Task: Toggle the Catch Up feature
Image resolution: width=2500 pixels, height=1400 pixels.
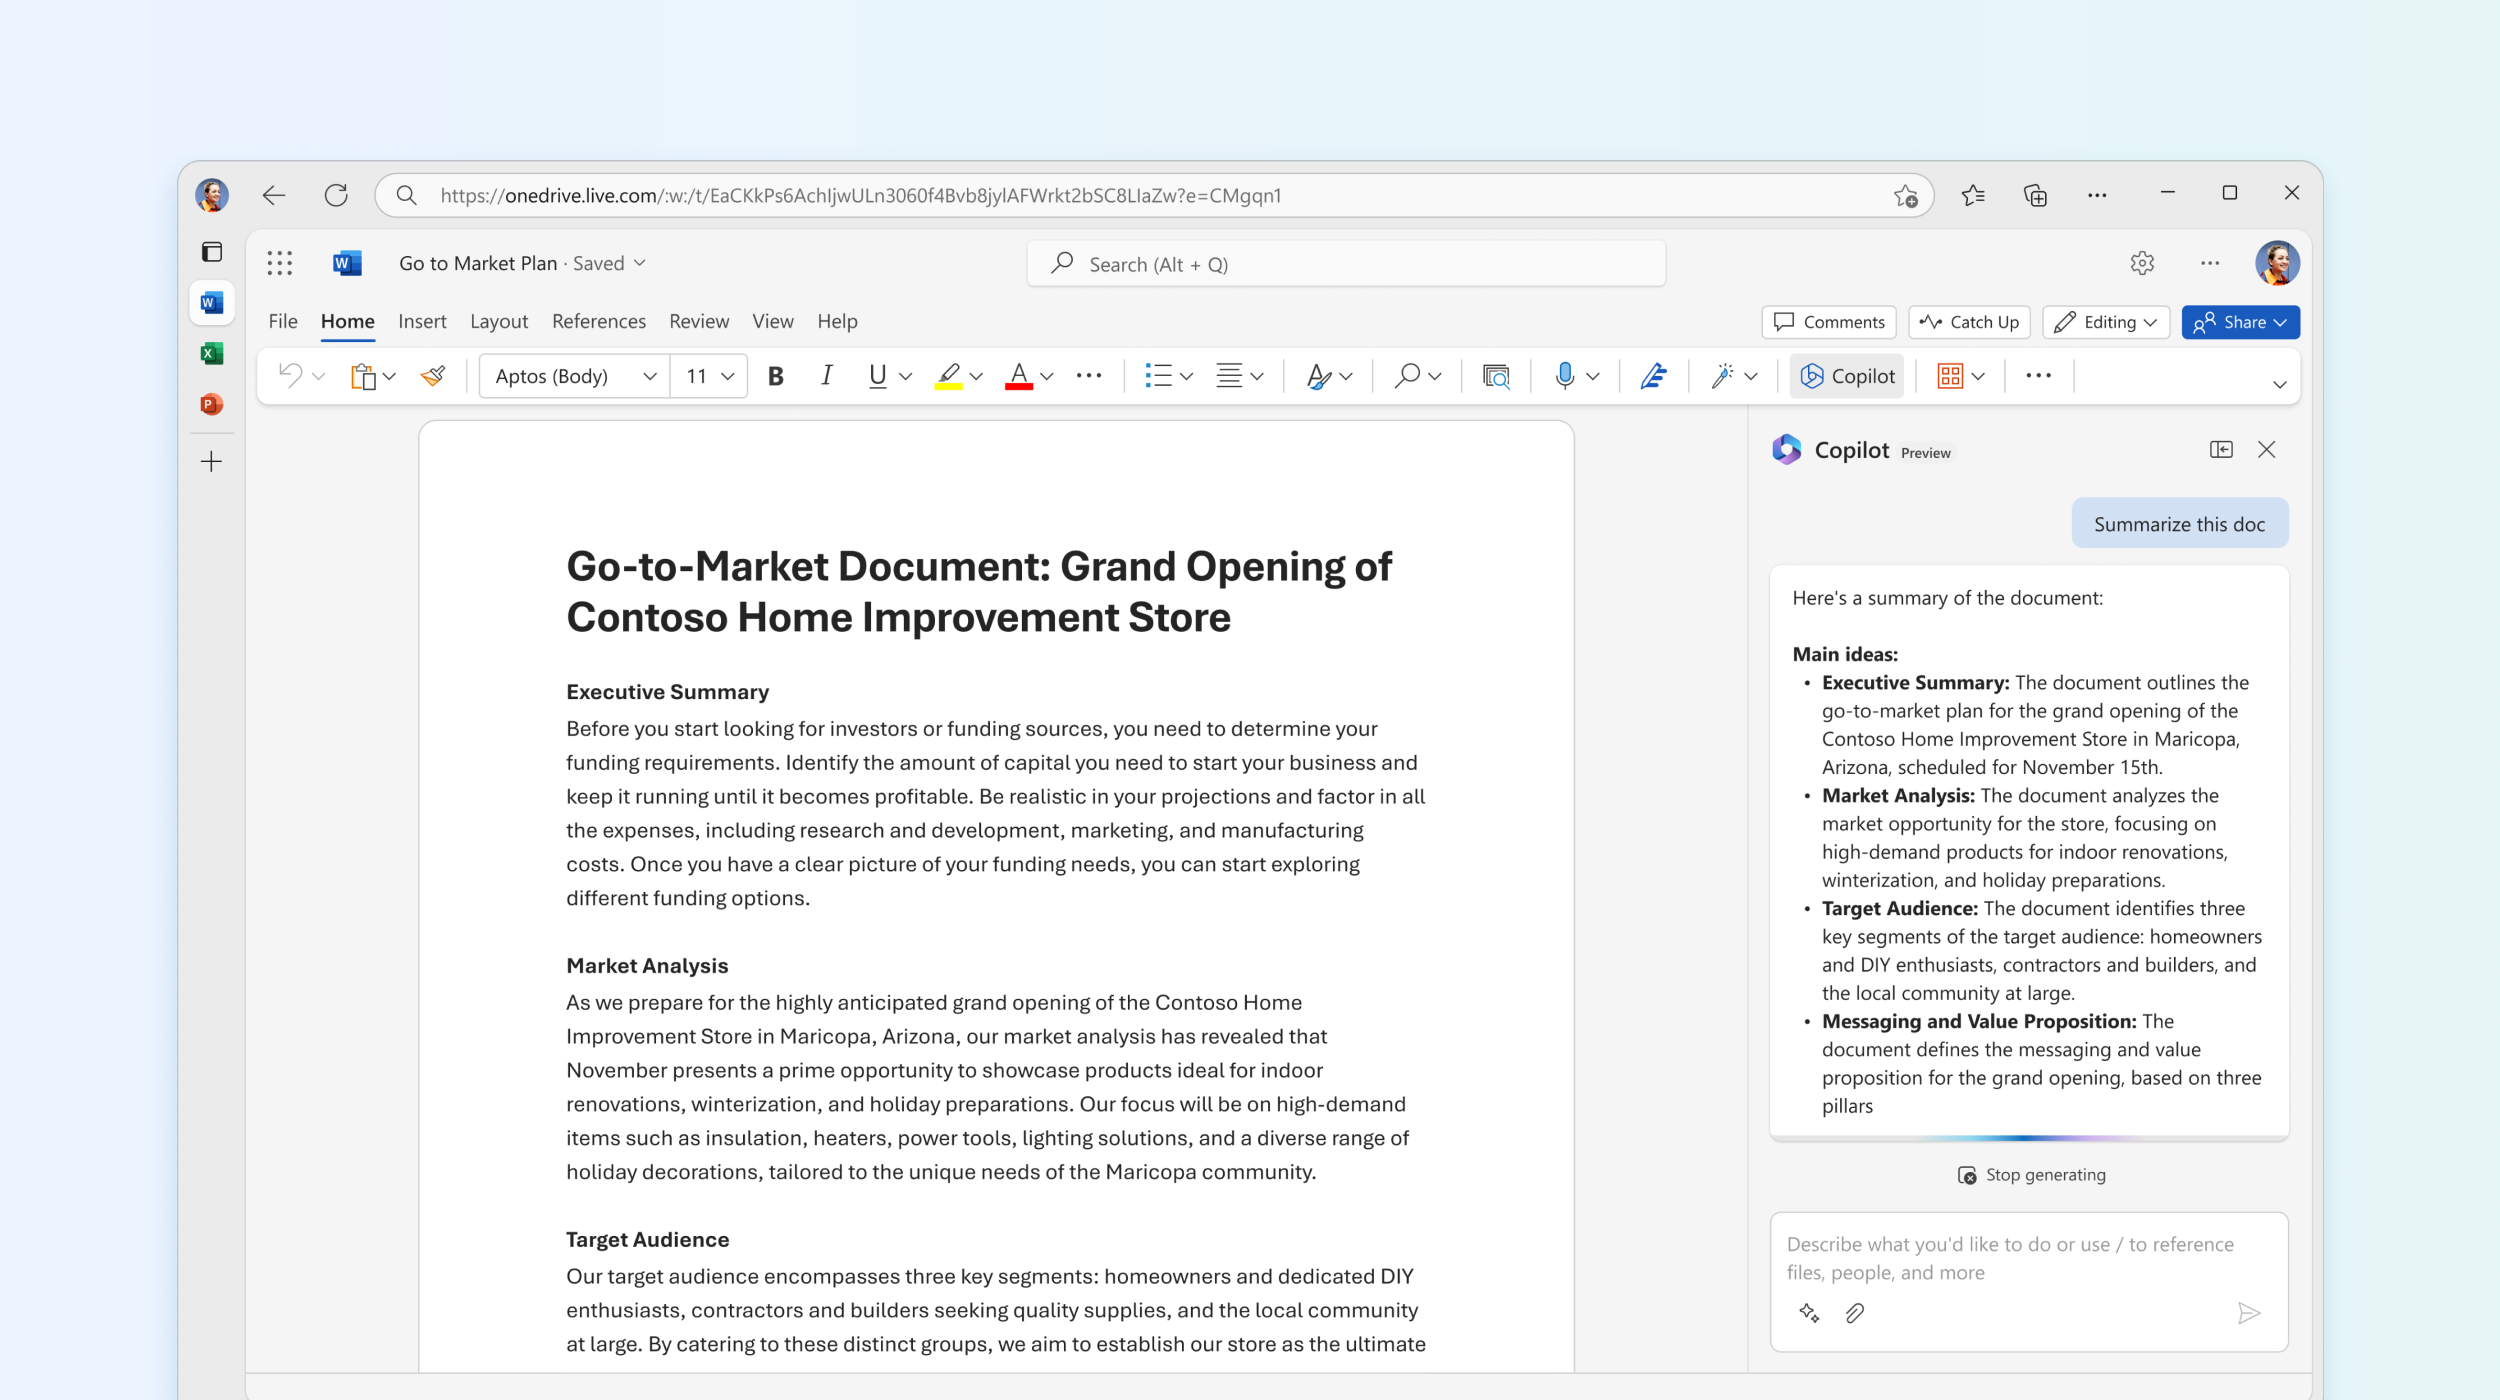Action: 1971,321
